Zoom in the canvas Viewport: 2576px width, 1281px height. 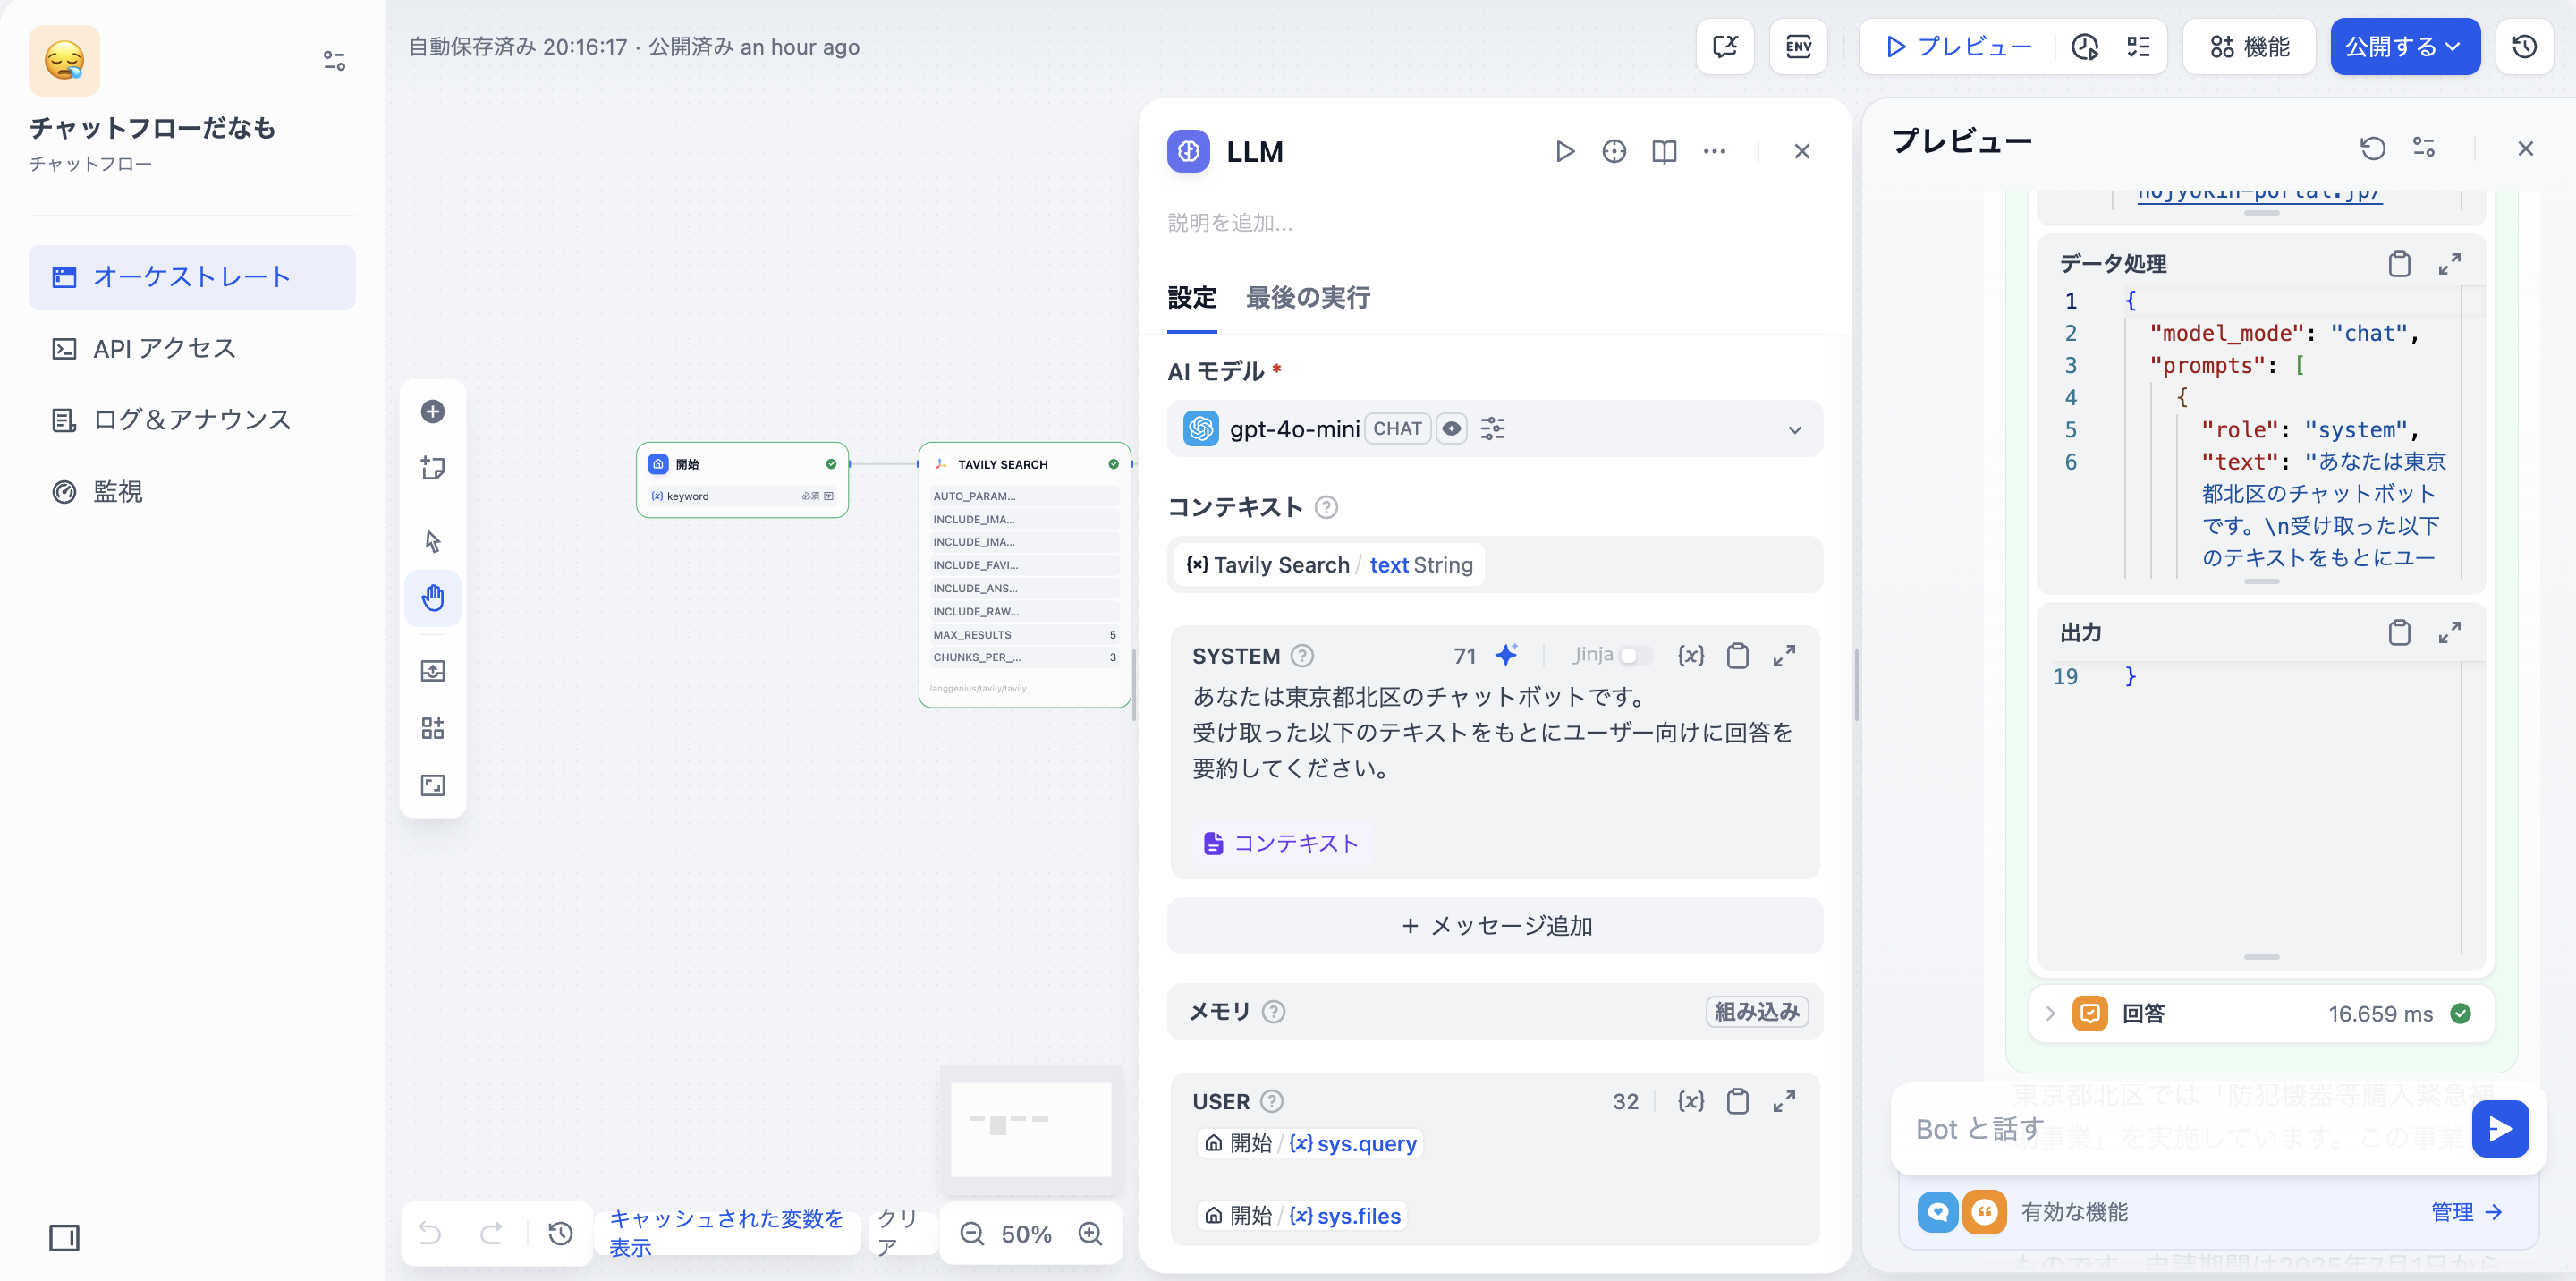[1091, 1234]
